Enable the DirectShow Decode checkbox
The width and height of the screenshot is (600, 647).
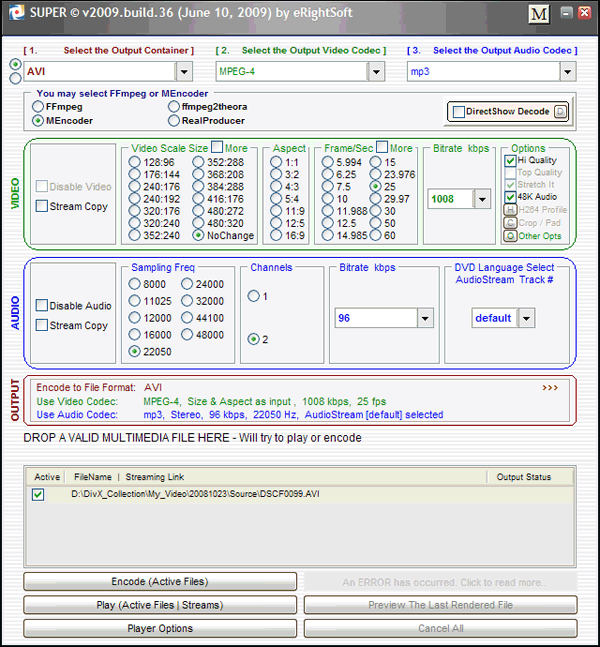coord(458,112)
